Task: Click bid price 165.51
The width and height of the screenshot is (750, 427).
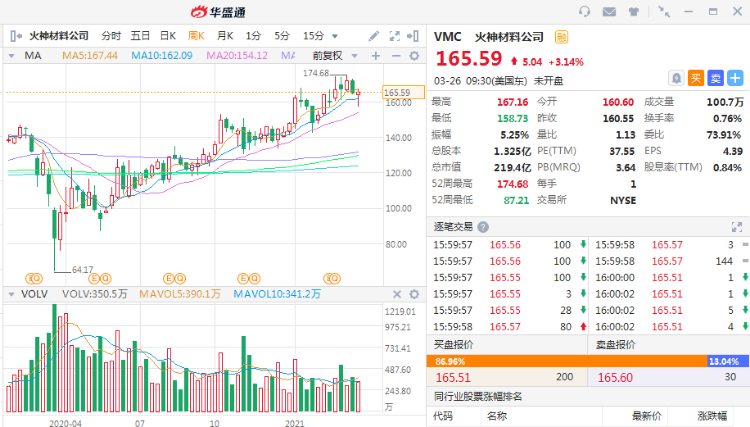Action: [453, 378]
